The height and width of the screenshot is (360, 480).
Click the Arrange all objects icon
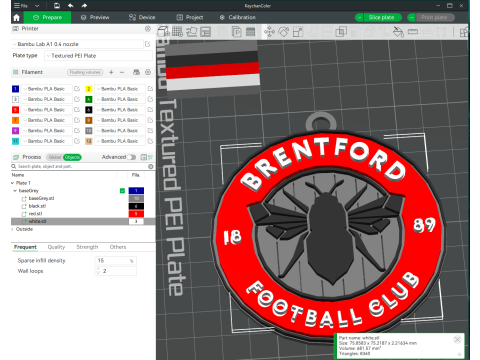pos(206,32)
